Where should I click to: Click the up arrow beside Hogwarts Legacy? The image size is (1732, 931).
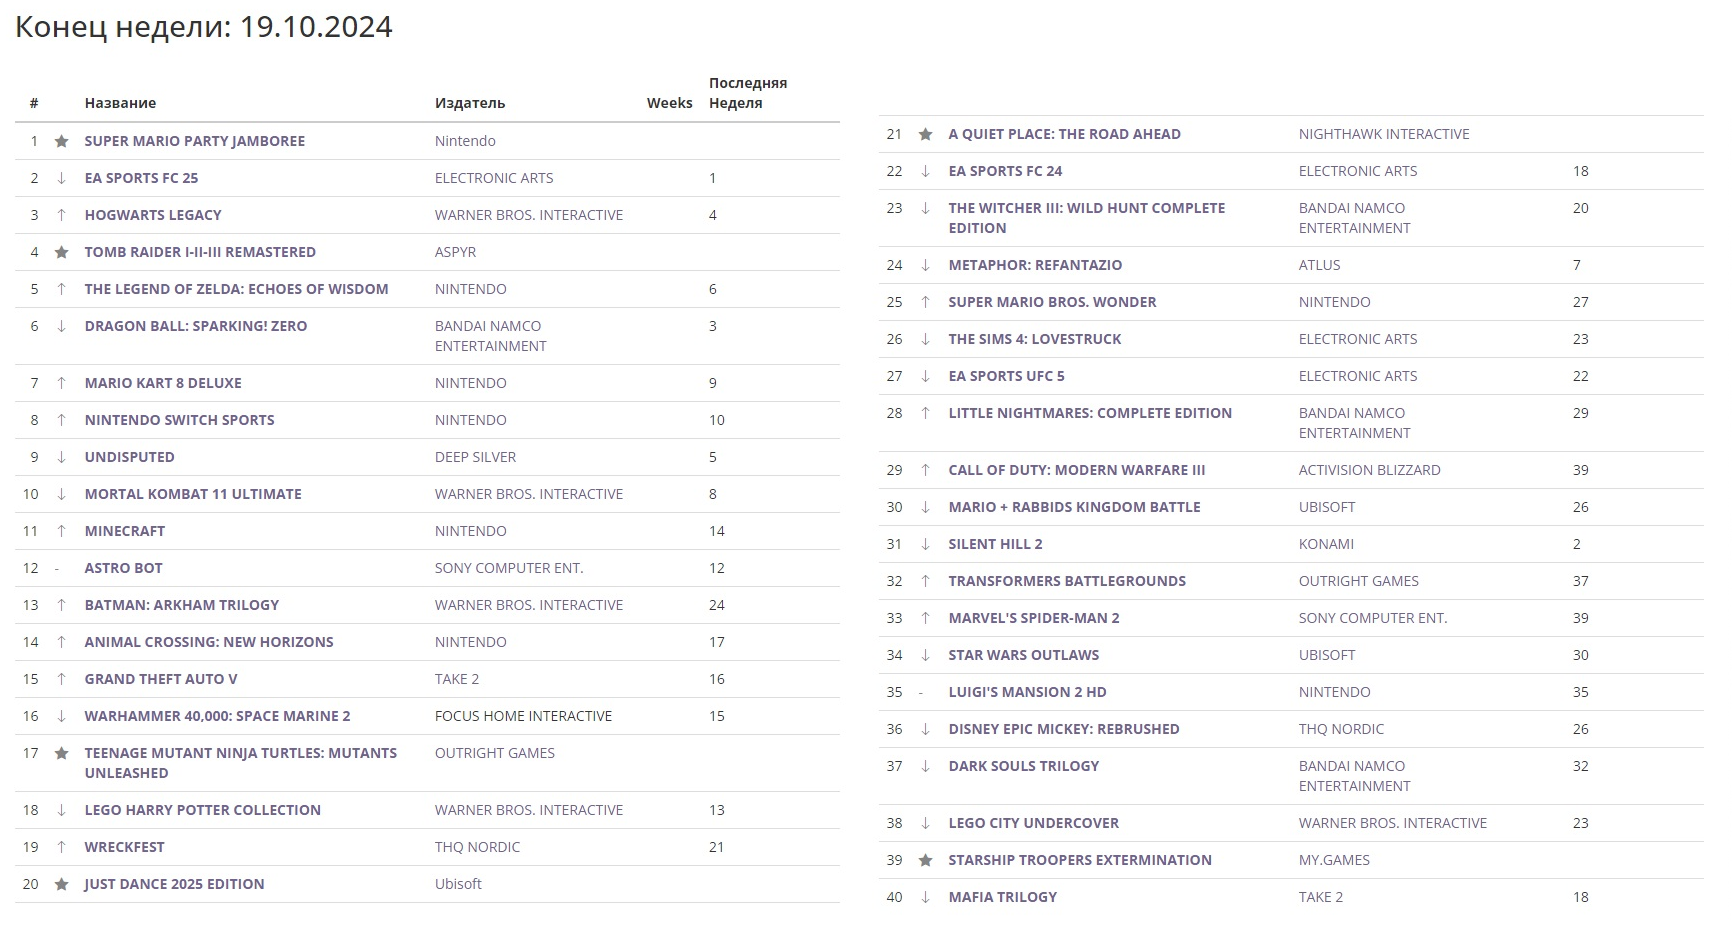click(61, 215)
